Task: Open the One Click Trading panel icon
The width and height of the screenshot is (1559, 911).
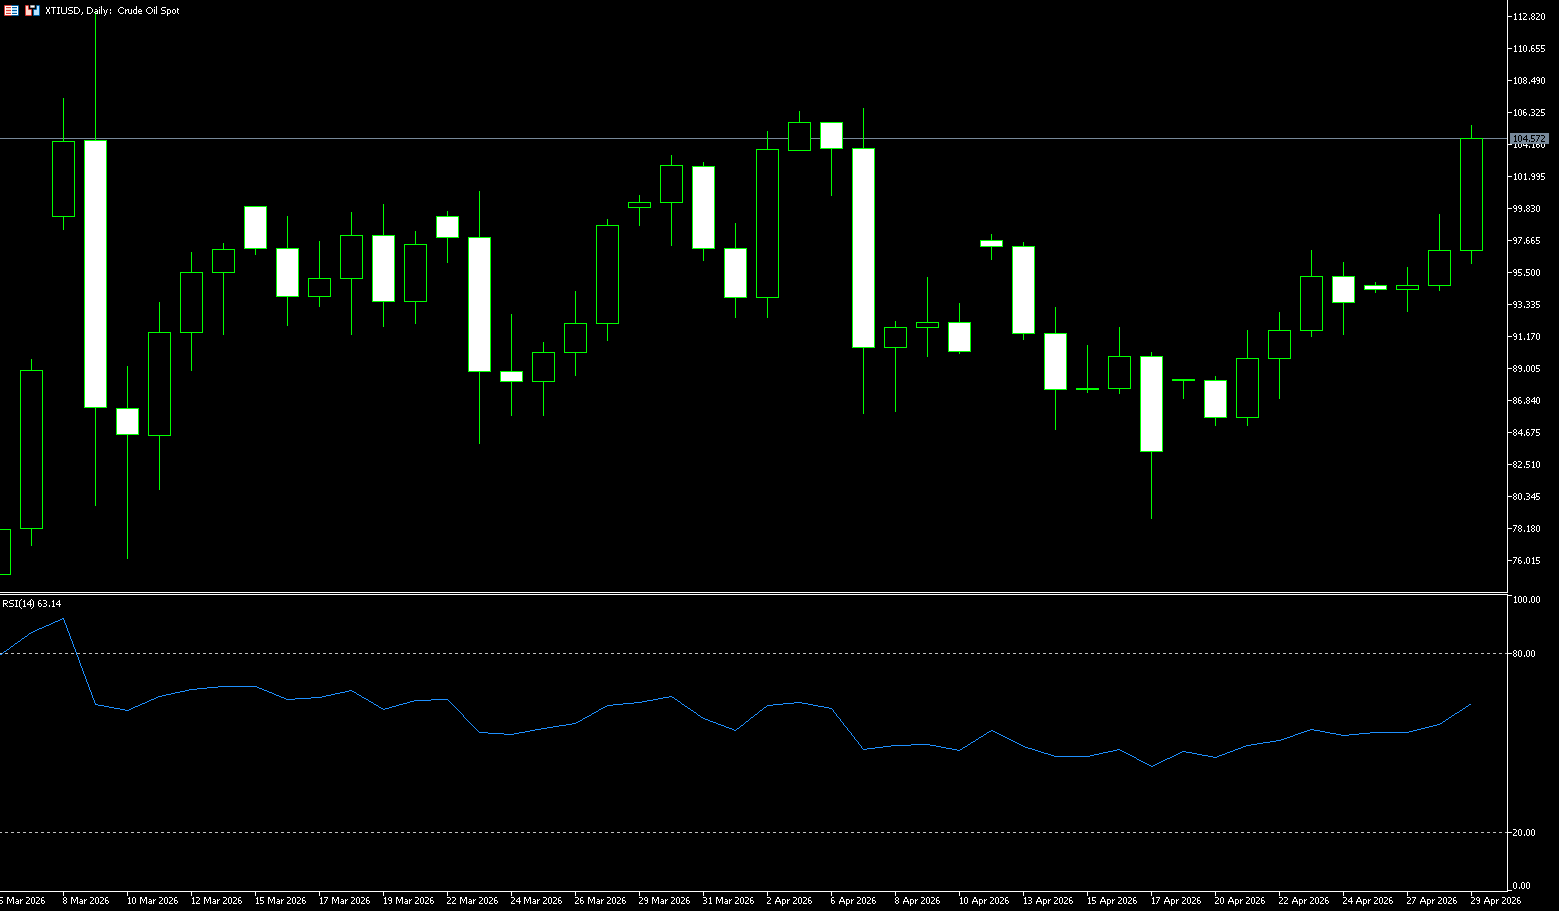Action: coord(11,10)
